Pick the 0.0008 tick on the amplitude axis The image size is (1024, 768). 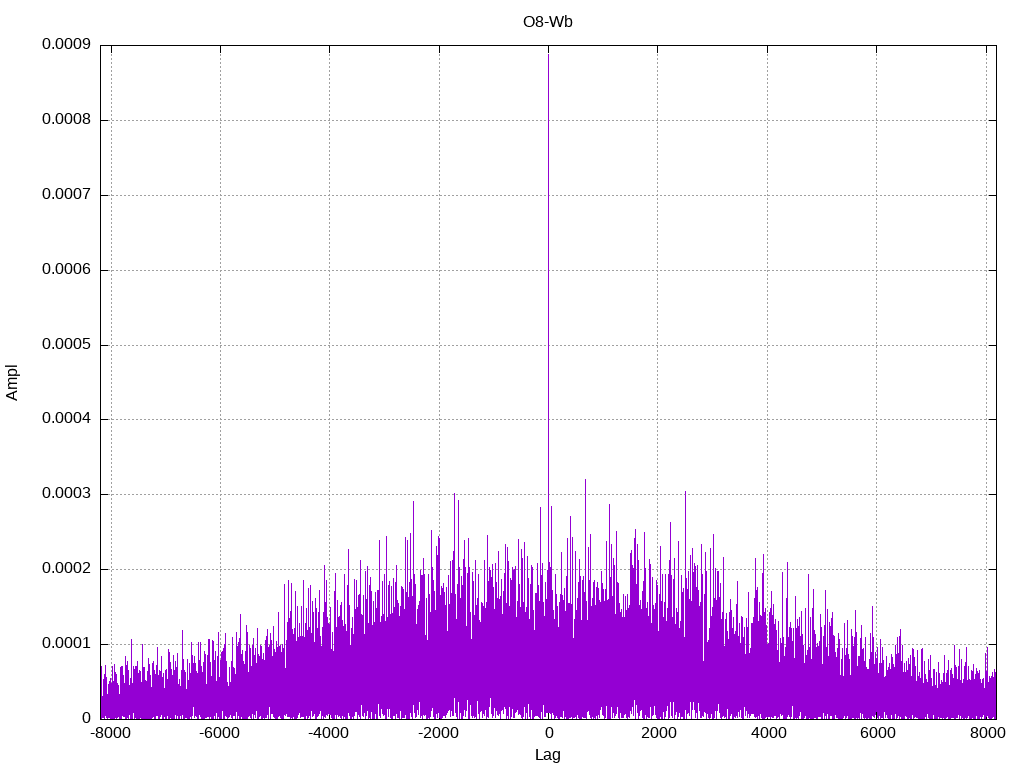point(66,120)
